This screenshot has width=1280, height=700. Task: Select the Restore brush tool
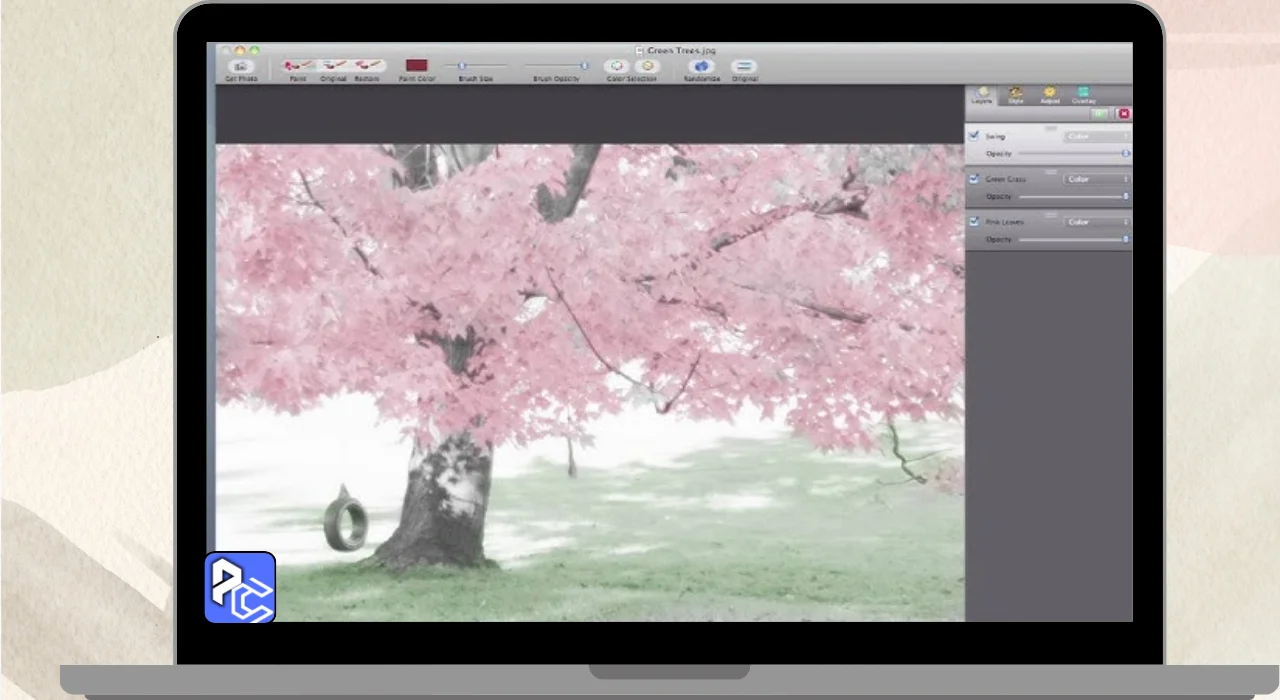tap(368, 66)
